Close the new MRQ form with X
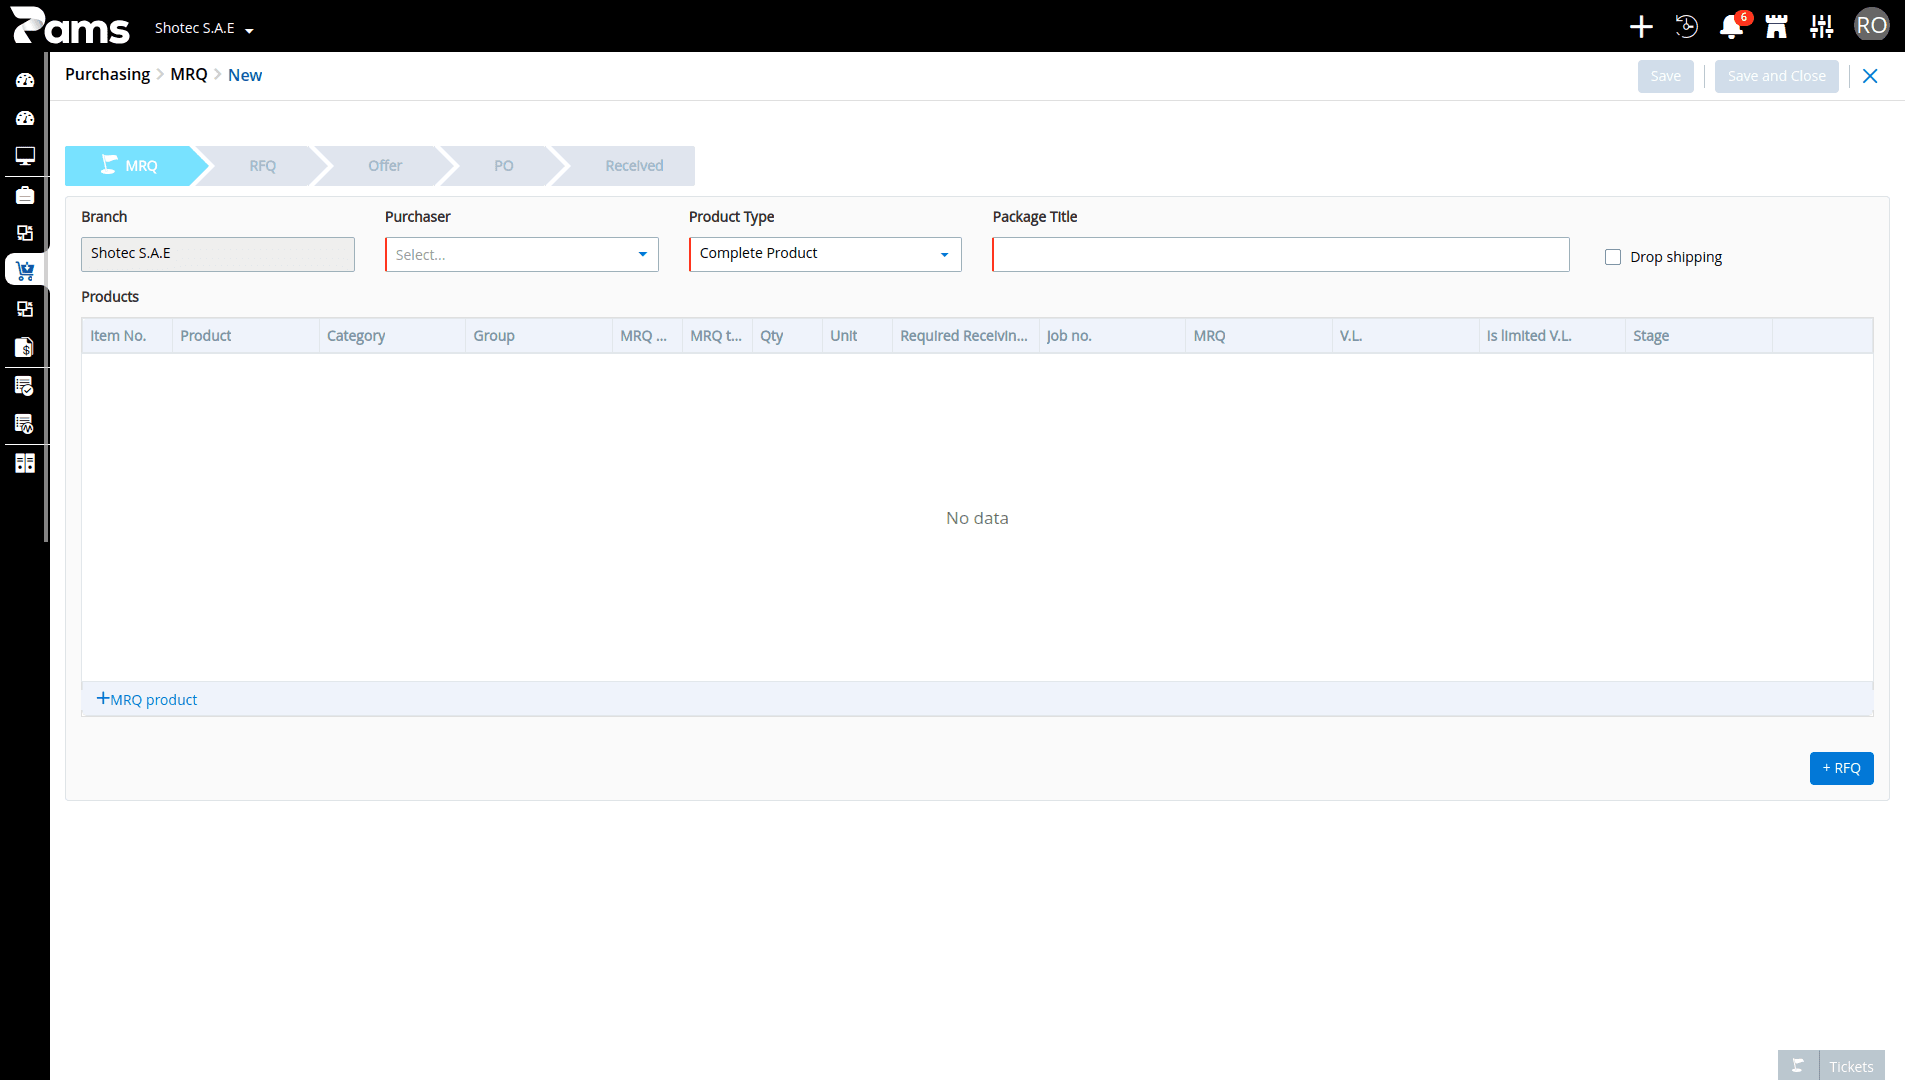Screen dimensions: 1905x1080 coord(1870,76)
